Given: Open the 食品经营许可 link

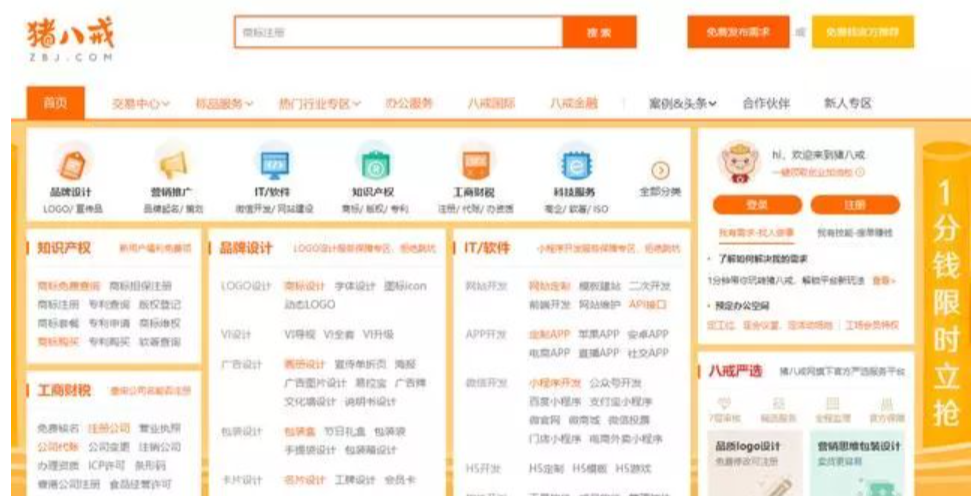Looking at the screenshot, I should tap(140, 484).
